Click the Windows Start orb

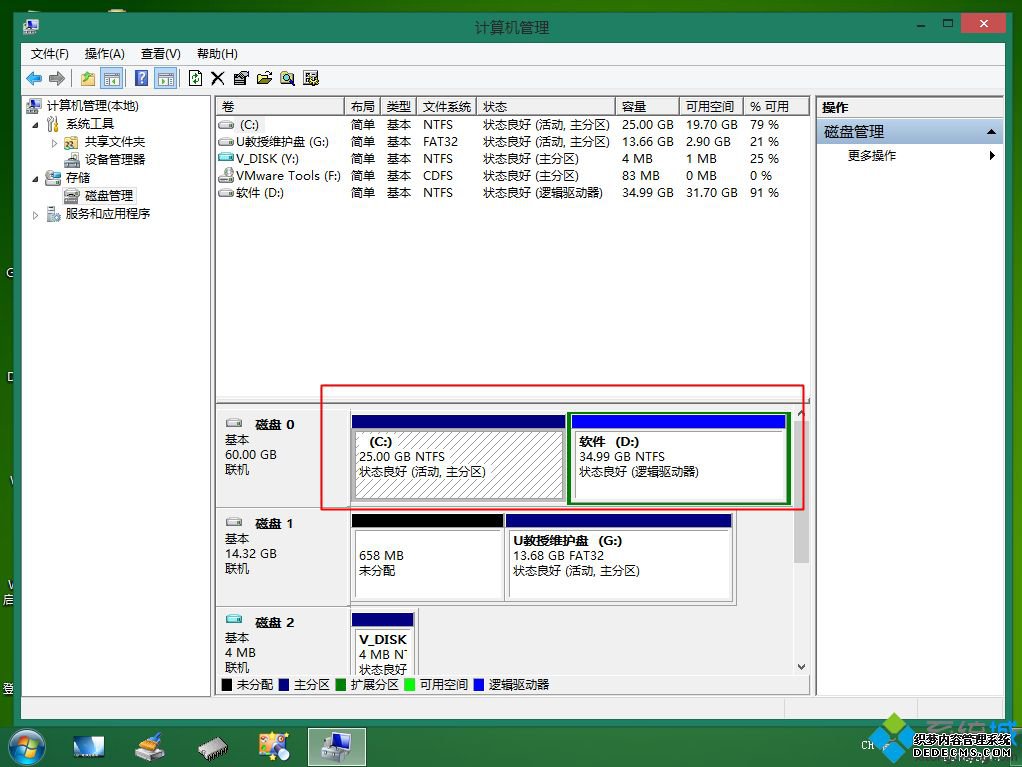point(27,747)
